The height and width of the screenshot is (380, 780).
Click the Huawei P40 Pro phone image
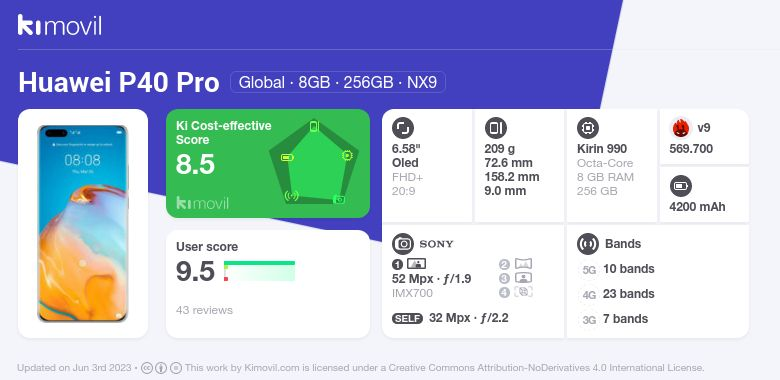click(83, 224)
